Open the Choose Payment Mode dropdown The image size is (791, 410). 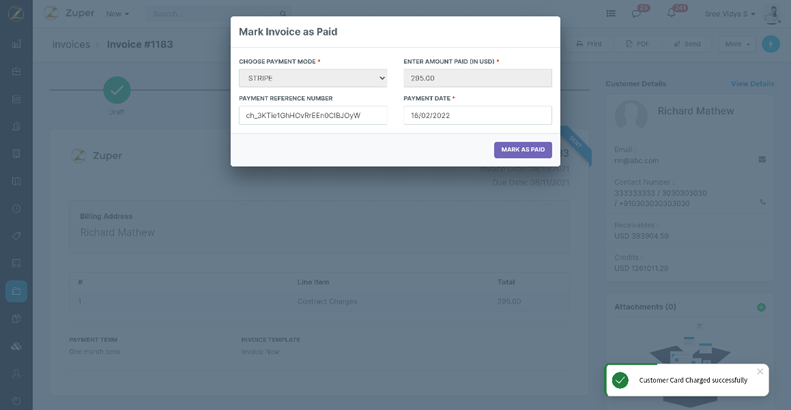[312, 78]
